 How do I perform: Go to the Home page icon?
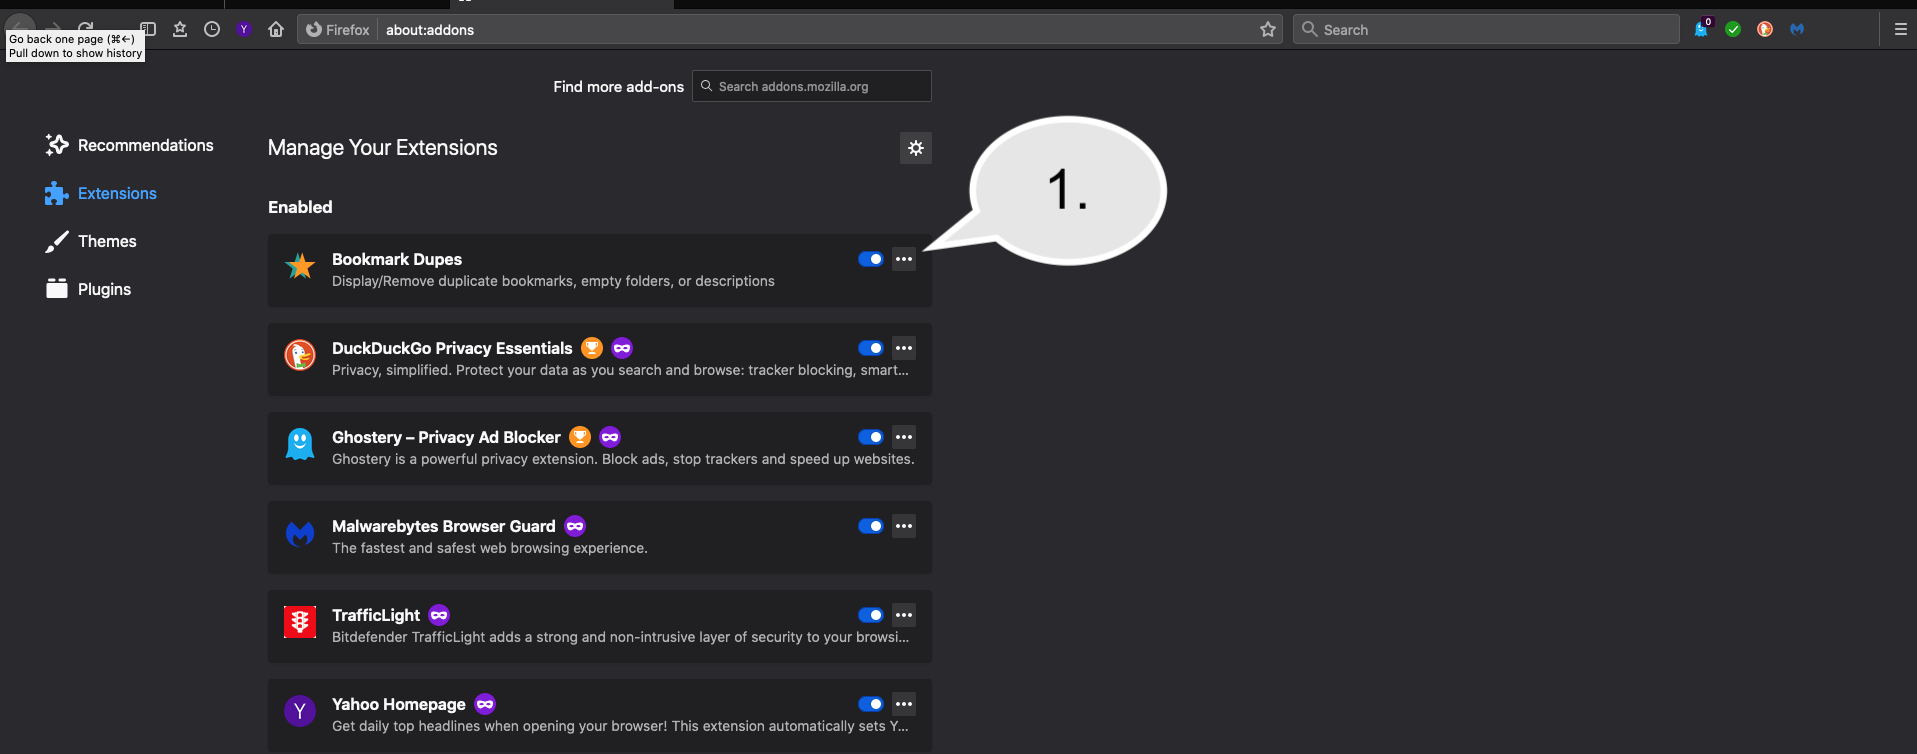tap(276, 29)
